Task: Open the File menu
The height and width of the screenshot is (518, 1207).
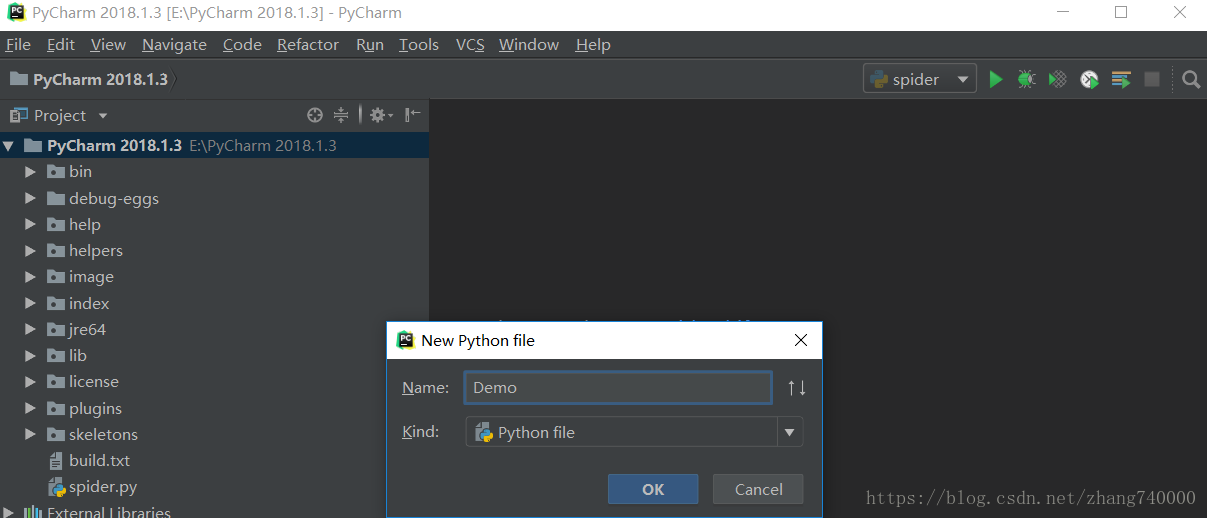Action: pyautogui.click(x=18, y=45)
